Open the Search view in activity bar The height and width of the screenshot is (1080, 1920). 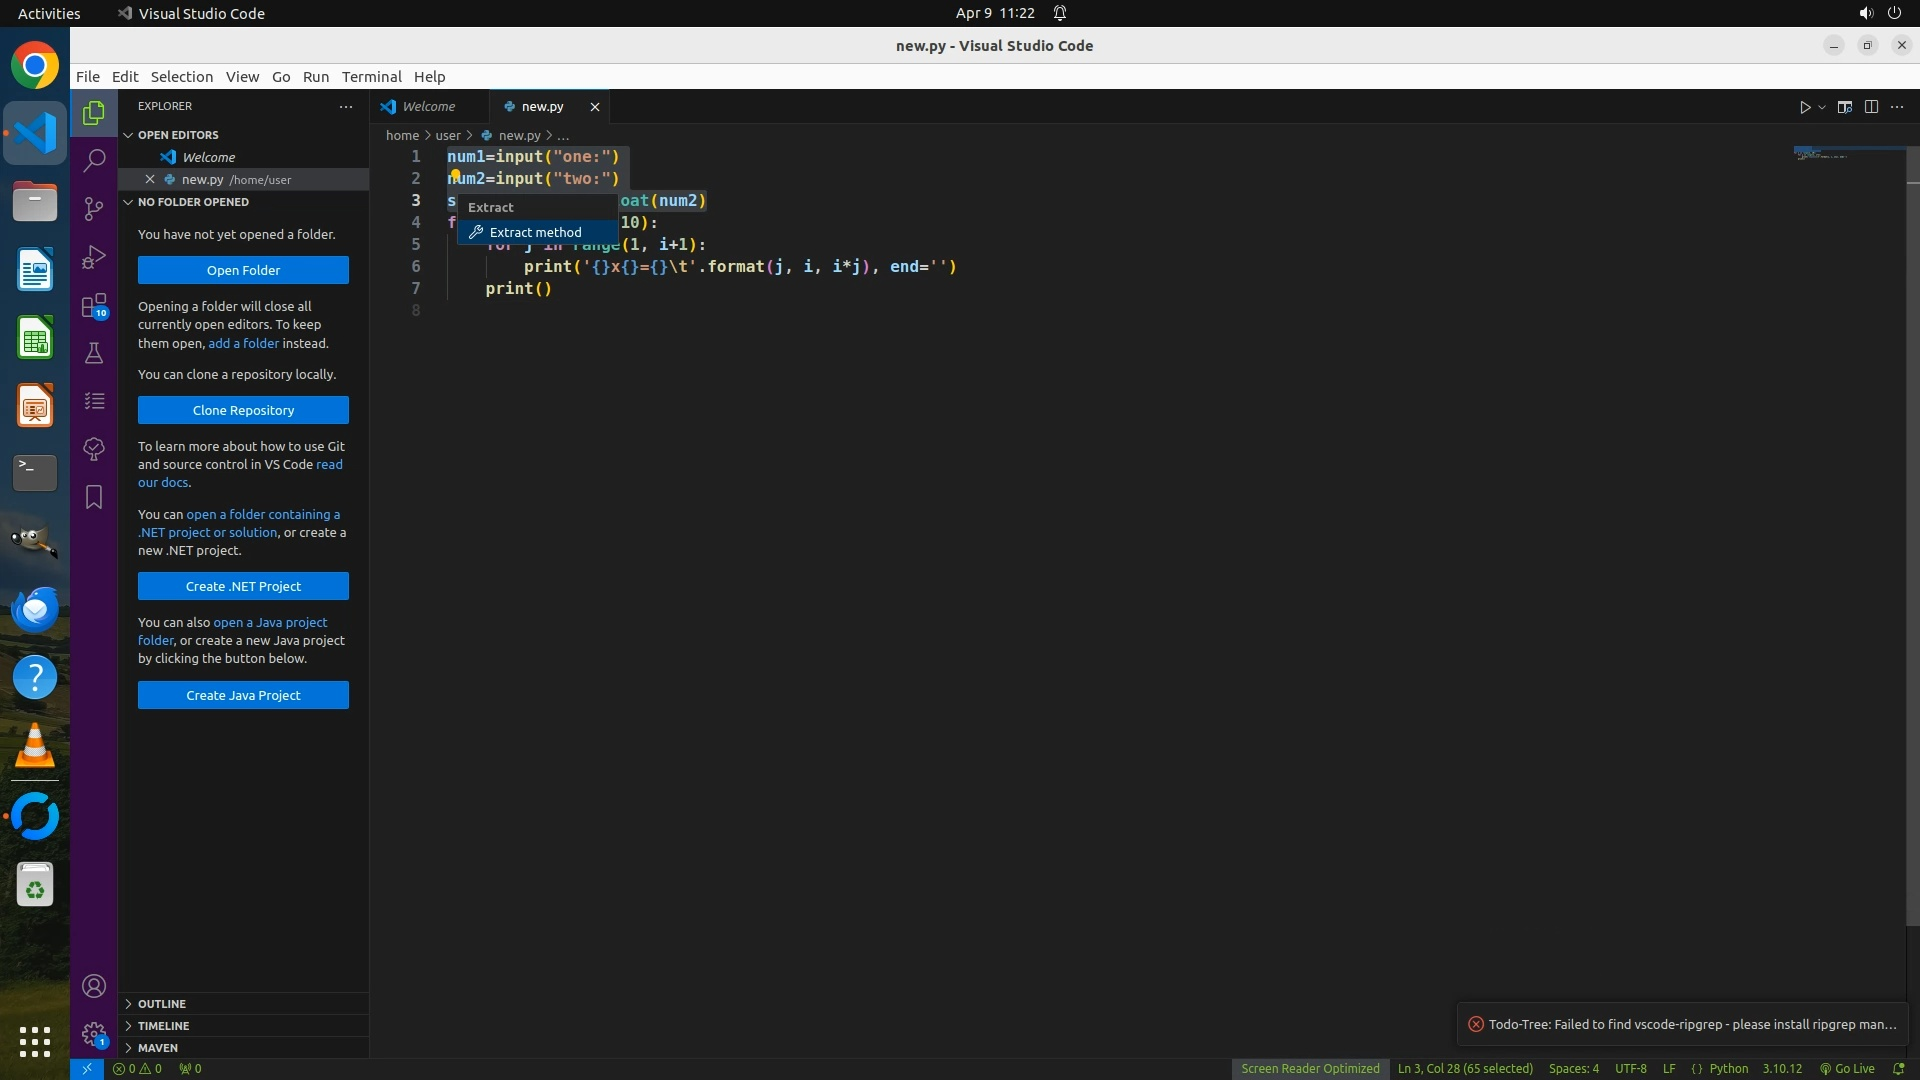tap(94, 160)
